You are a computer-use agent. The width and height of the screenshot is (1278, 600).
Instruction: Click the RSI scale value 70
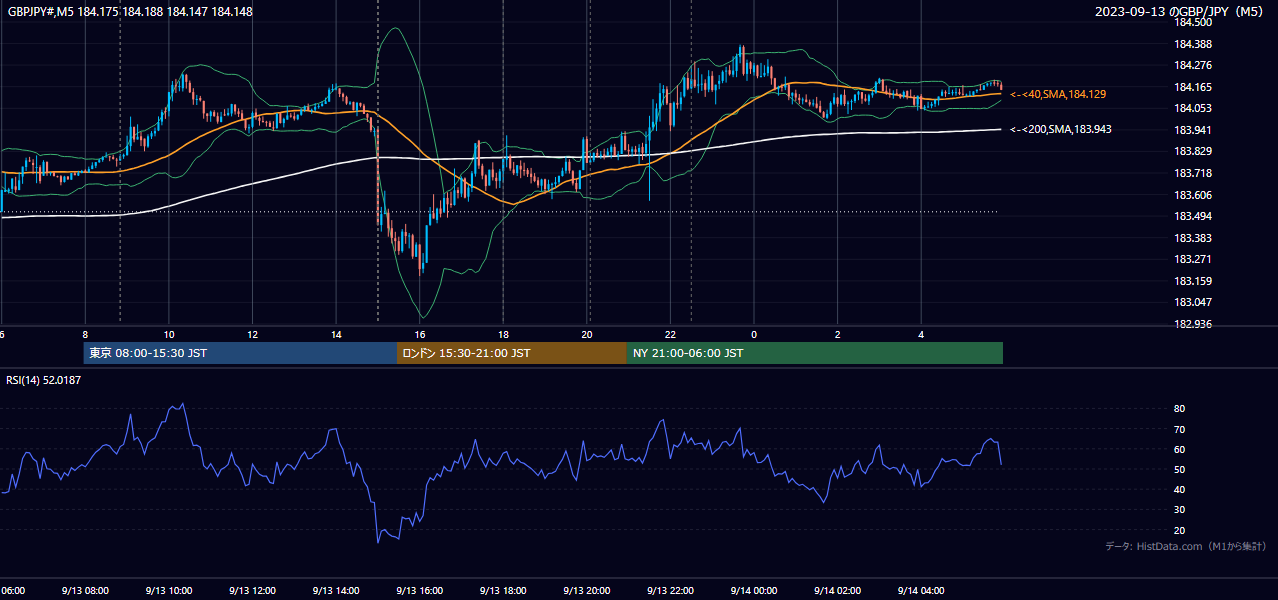point(1180,429)
